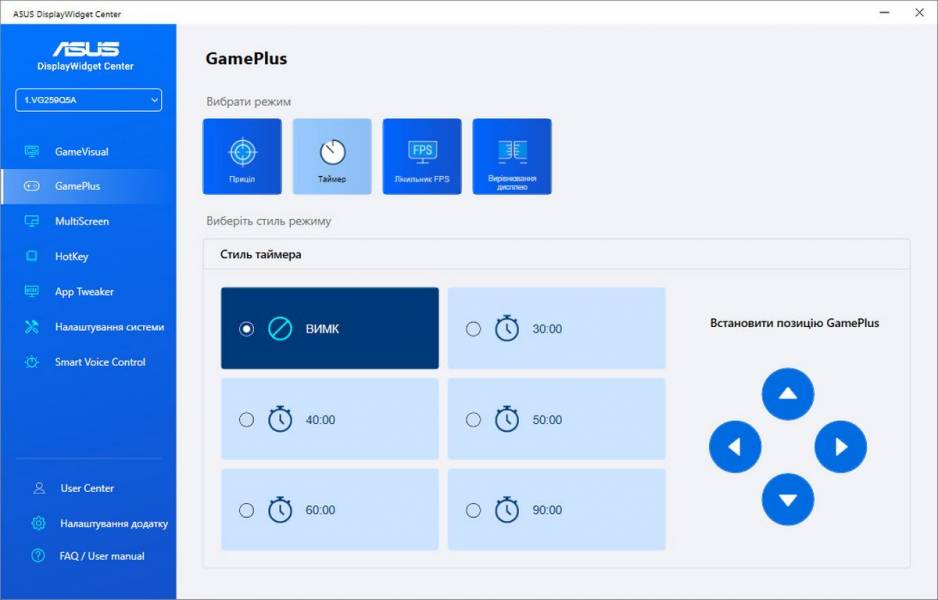Move GamePlus position left arrow
938x600 pixels.
[x=735, y=447]
